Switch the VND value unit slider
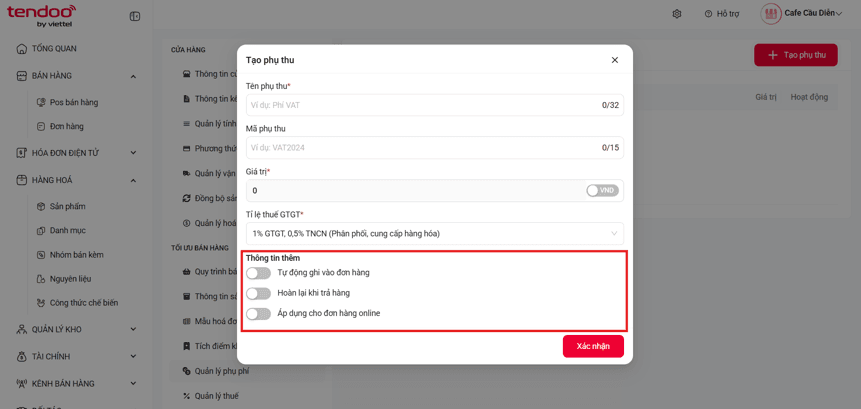This screenshot has width=861, height=409. coord(602,191)
